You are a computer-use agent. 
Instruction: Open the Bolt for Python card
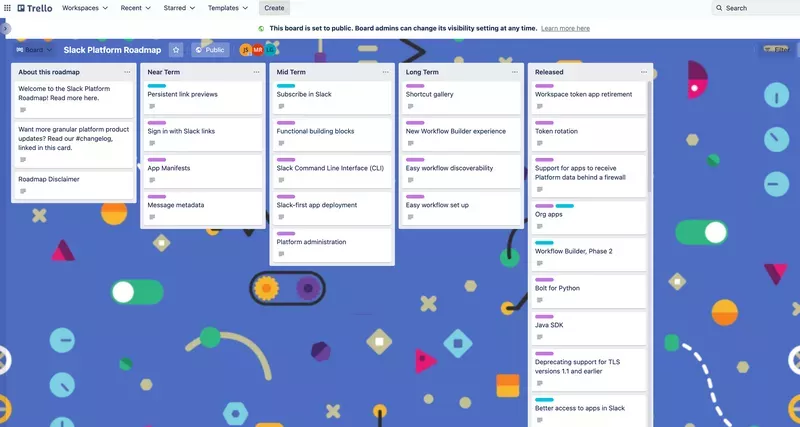point(589,291)
